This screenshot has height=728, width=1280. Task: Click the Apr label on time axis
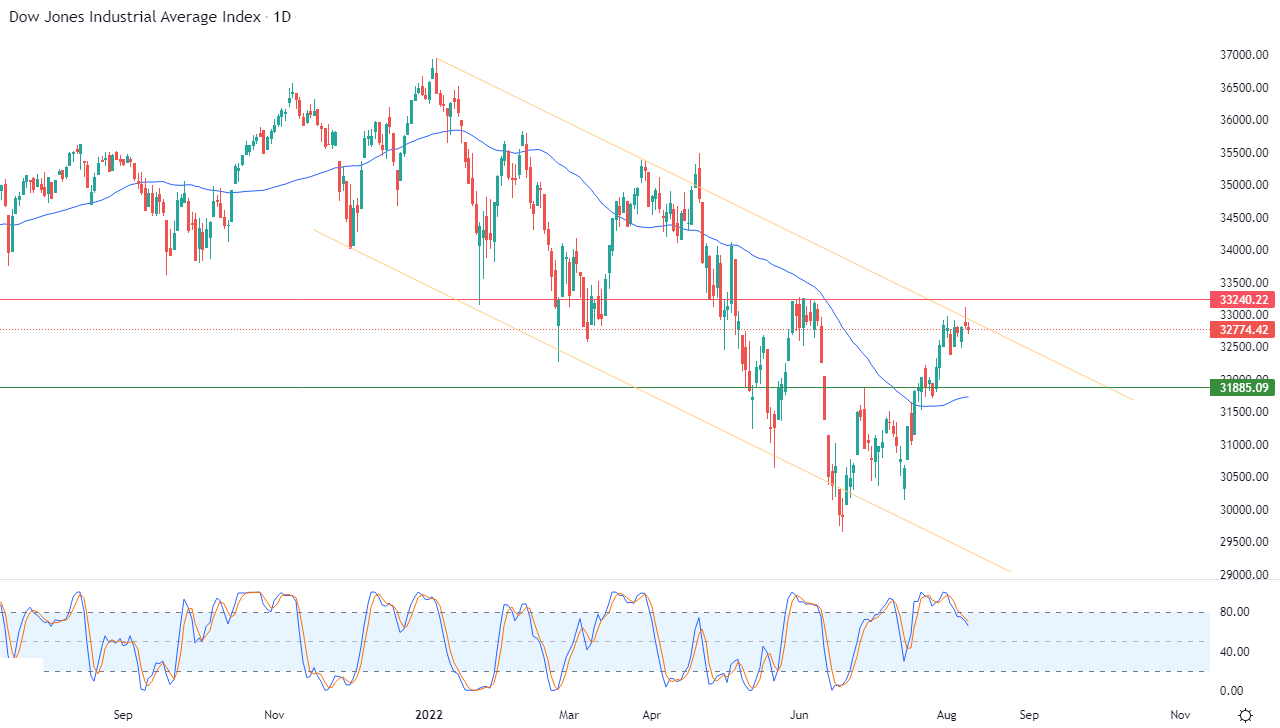coord(652,715)
